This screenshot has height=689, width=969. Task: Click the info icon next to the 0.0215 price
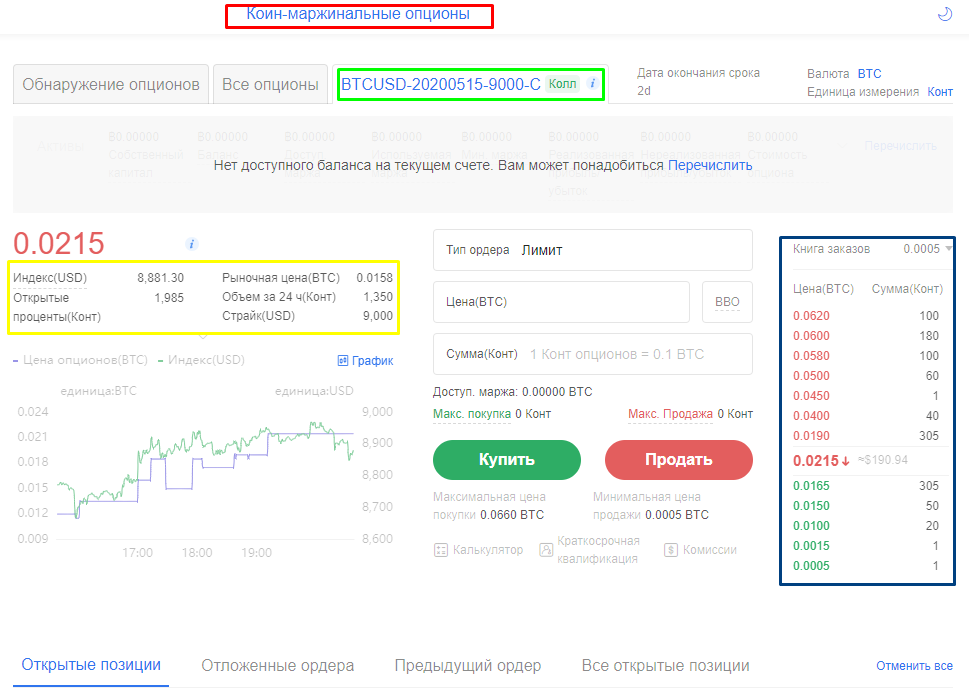point(192,244)
